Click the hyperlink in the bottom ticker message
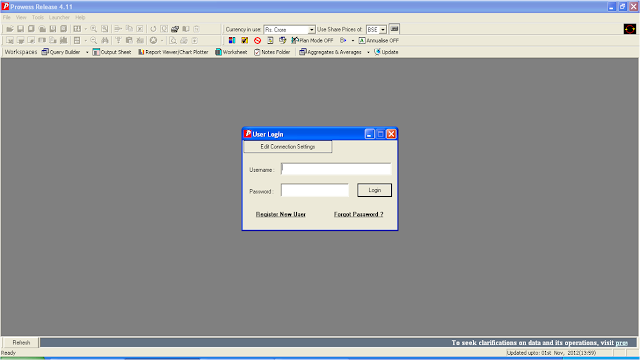This screenshot has width=640, height=360. point(621,343)
